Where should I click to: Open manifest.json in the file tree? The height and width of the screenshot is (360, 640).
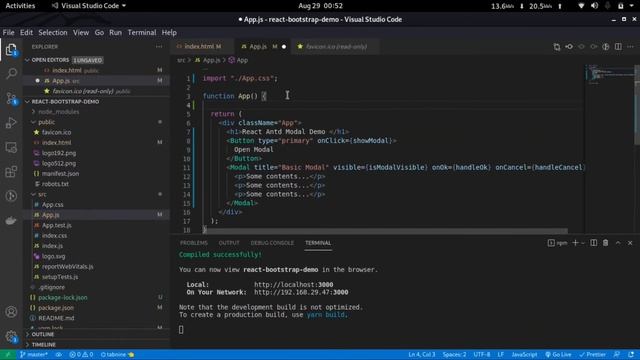[x=60, y=173]
